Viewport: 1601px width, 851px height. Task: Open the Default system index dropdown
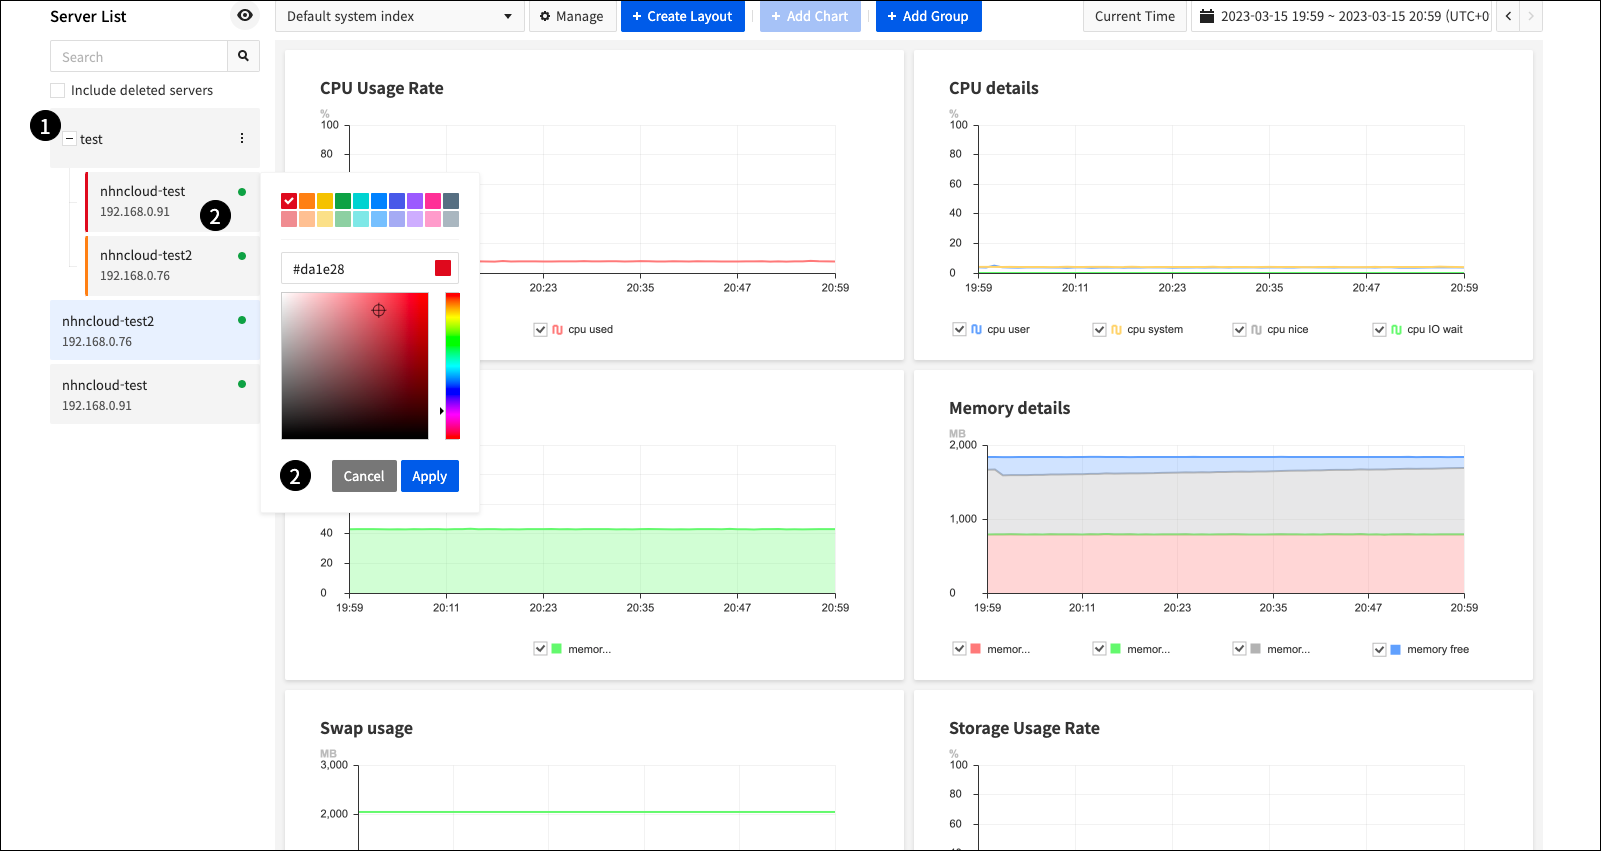399,16
